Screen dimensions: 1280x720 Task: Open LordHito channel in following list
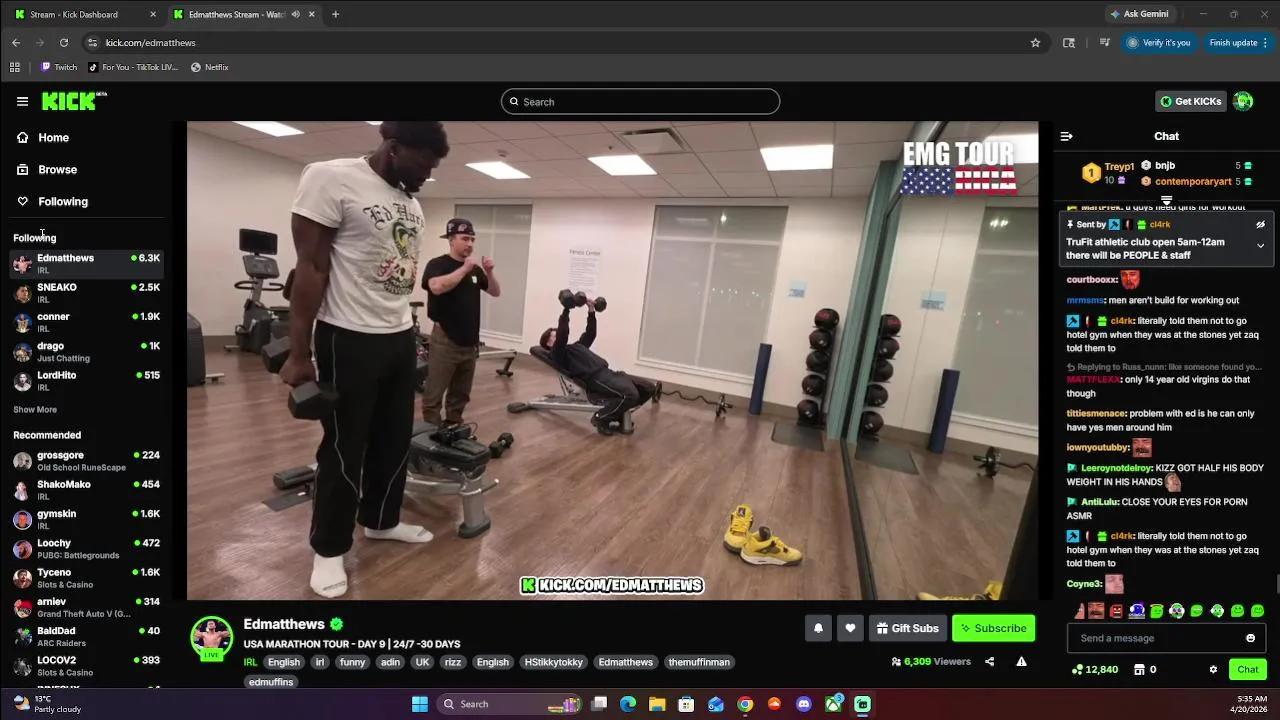(x=86, y=380)
